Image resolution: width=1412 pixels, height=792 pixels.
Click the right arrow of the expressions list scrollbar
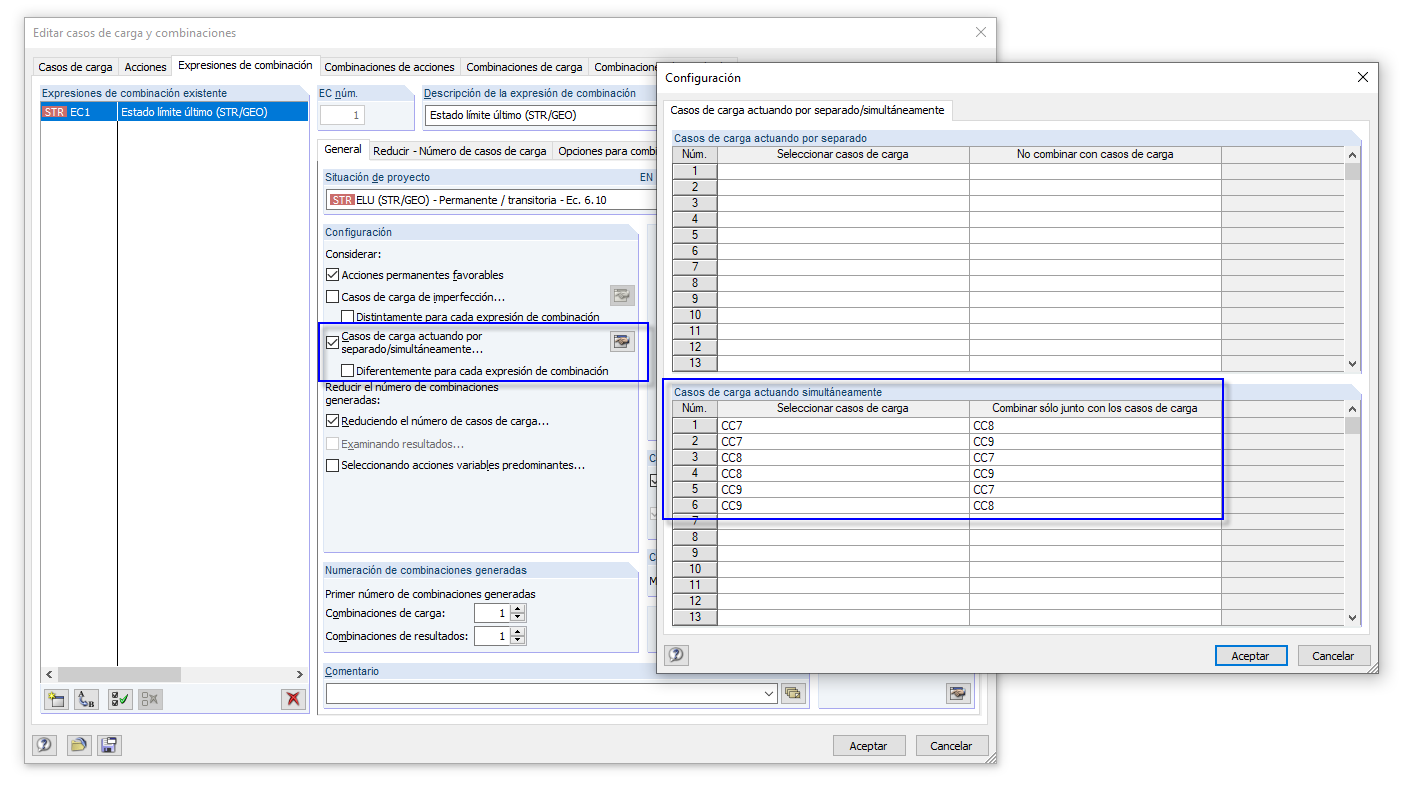pyautogui.click(x=299, y=675)
